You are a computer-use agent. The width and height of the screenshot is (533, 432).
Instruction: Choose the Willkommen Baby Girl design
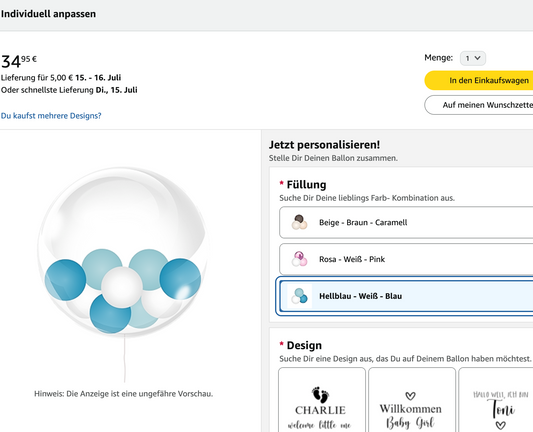point(412,400)
